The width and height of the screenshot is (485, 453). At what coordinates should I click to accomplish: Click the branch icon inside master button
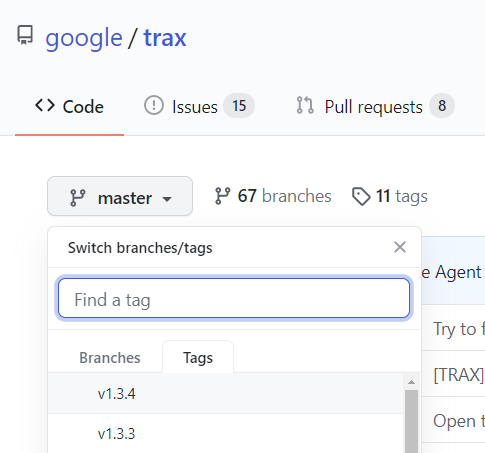[x=78, y=198]
